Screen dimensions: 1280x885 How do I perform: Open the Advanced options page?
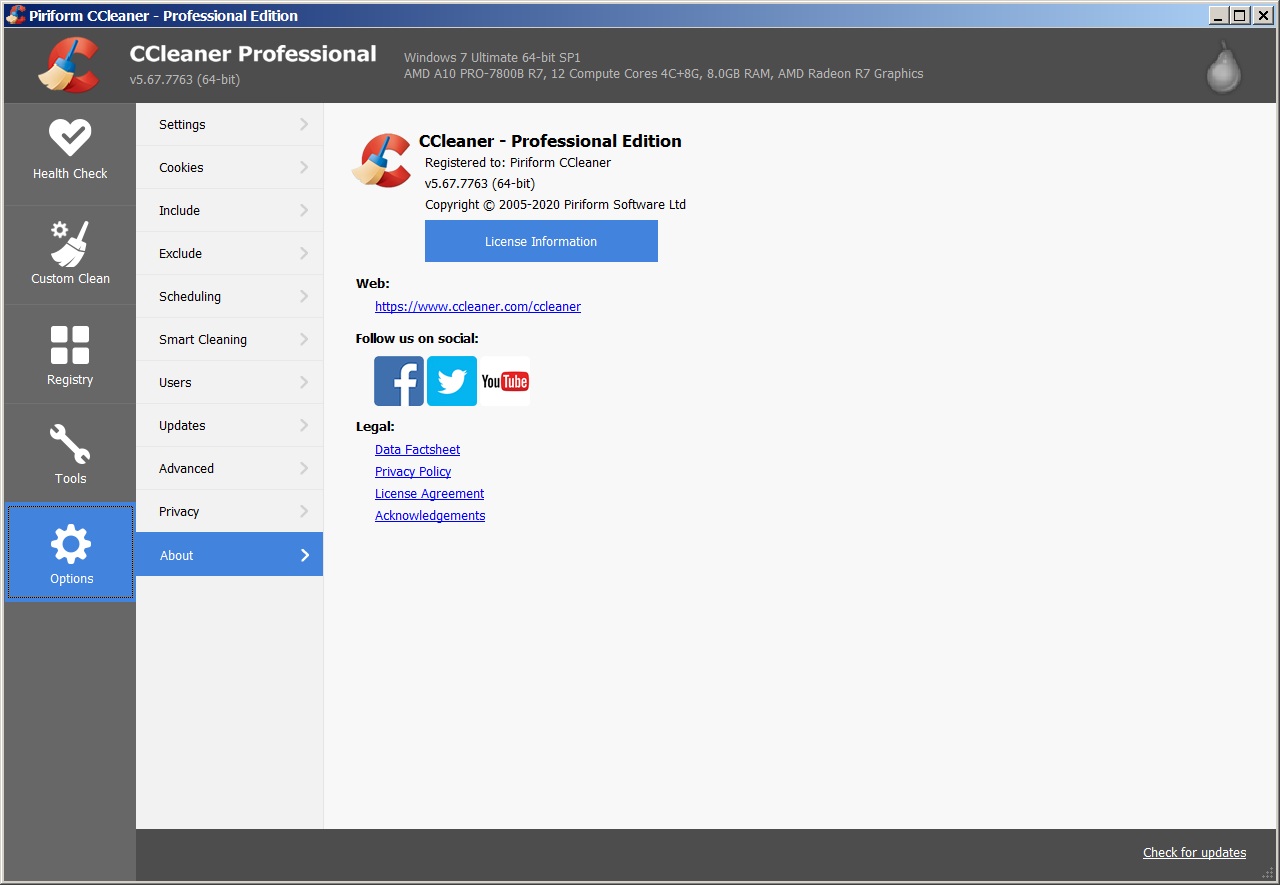229,468
